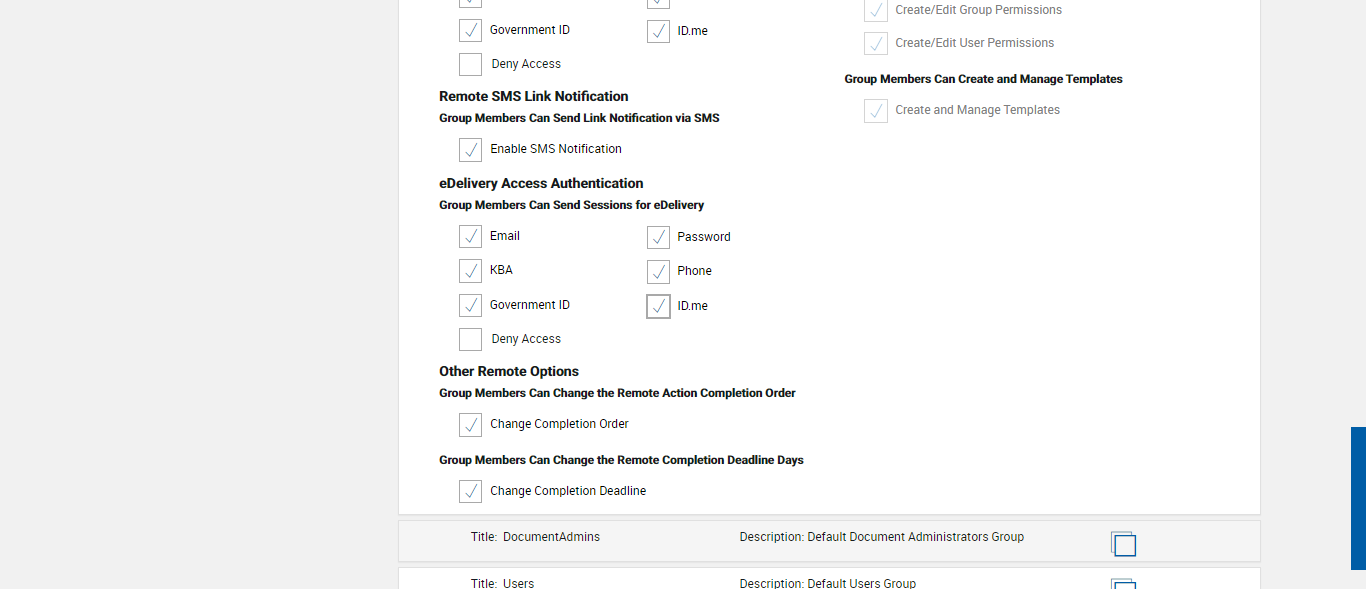1366x589 pixels.
Task: Toggle the Enable SMS Notification checkbox
Action: (x=471, y=150)
